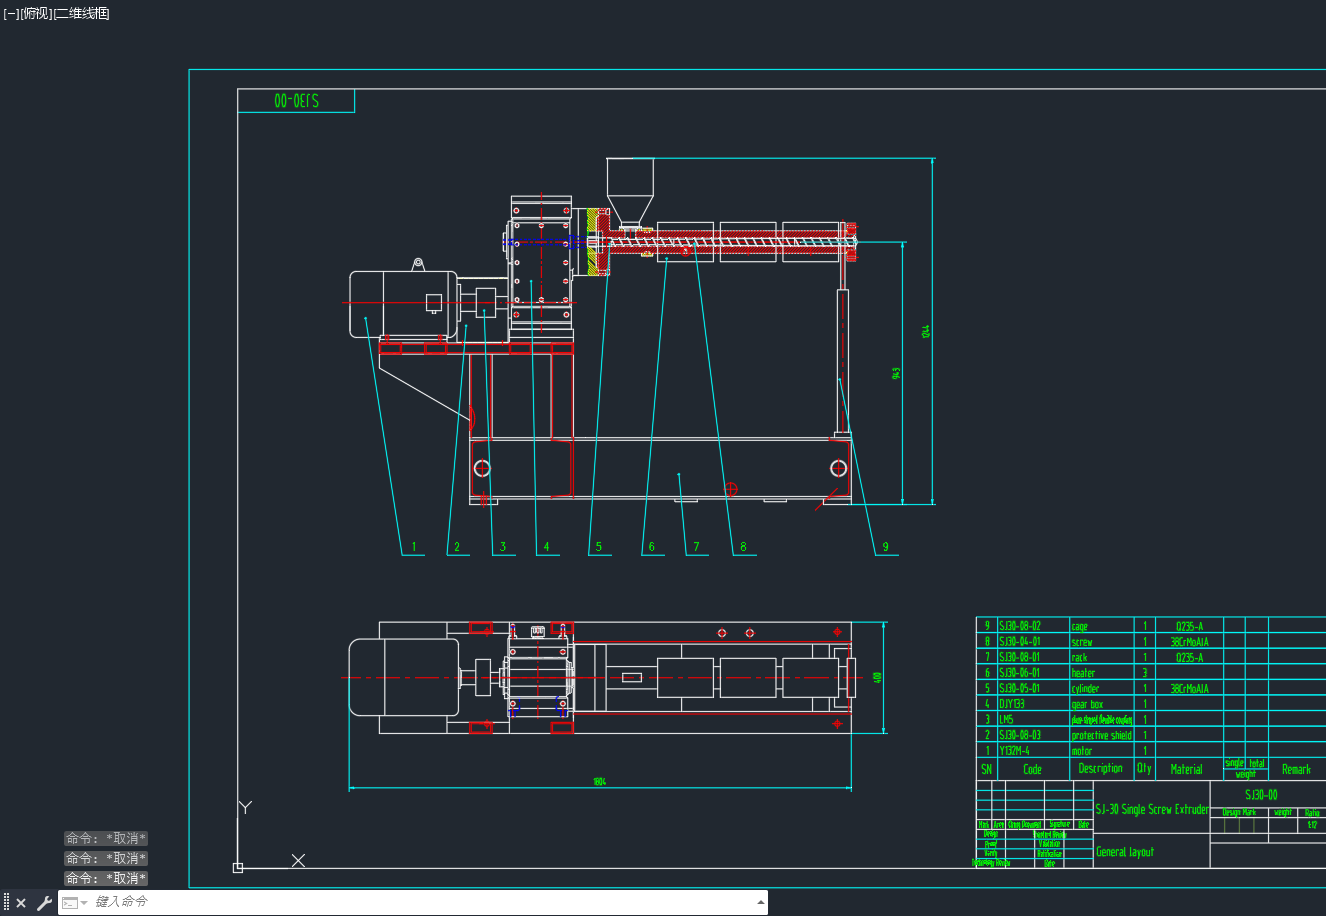Select the 38CrMoAlA material in the screw row
1326x916 pixels.
(x=1190, y=642)
